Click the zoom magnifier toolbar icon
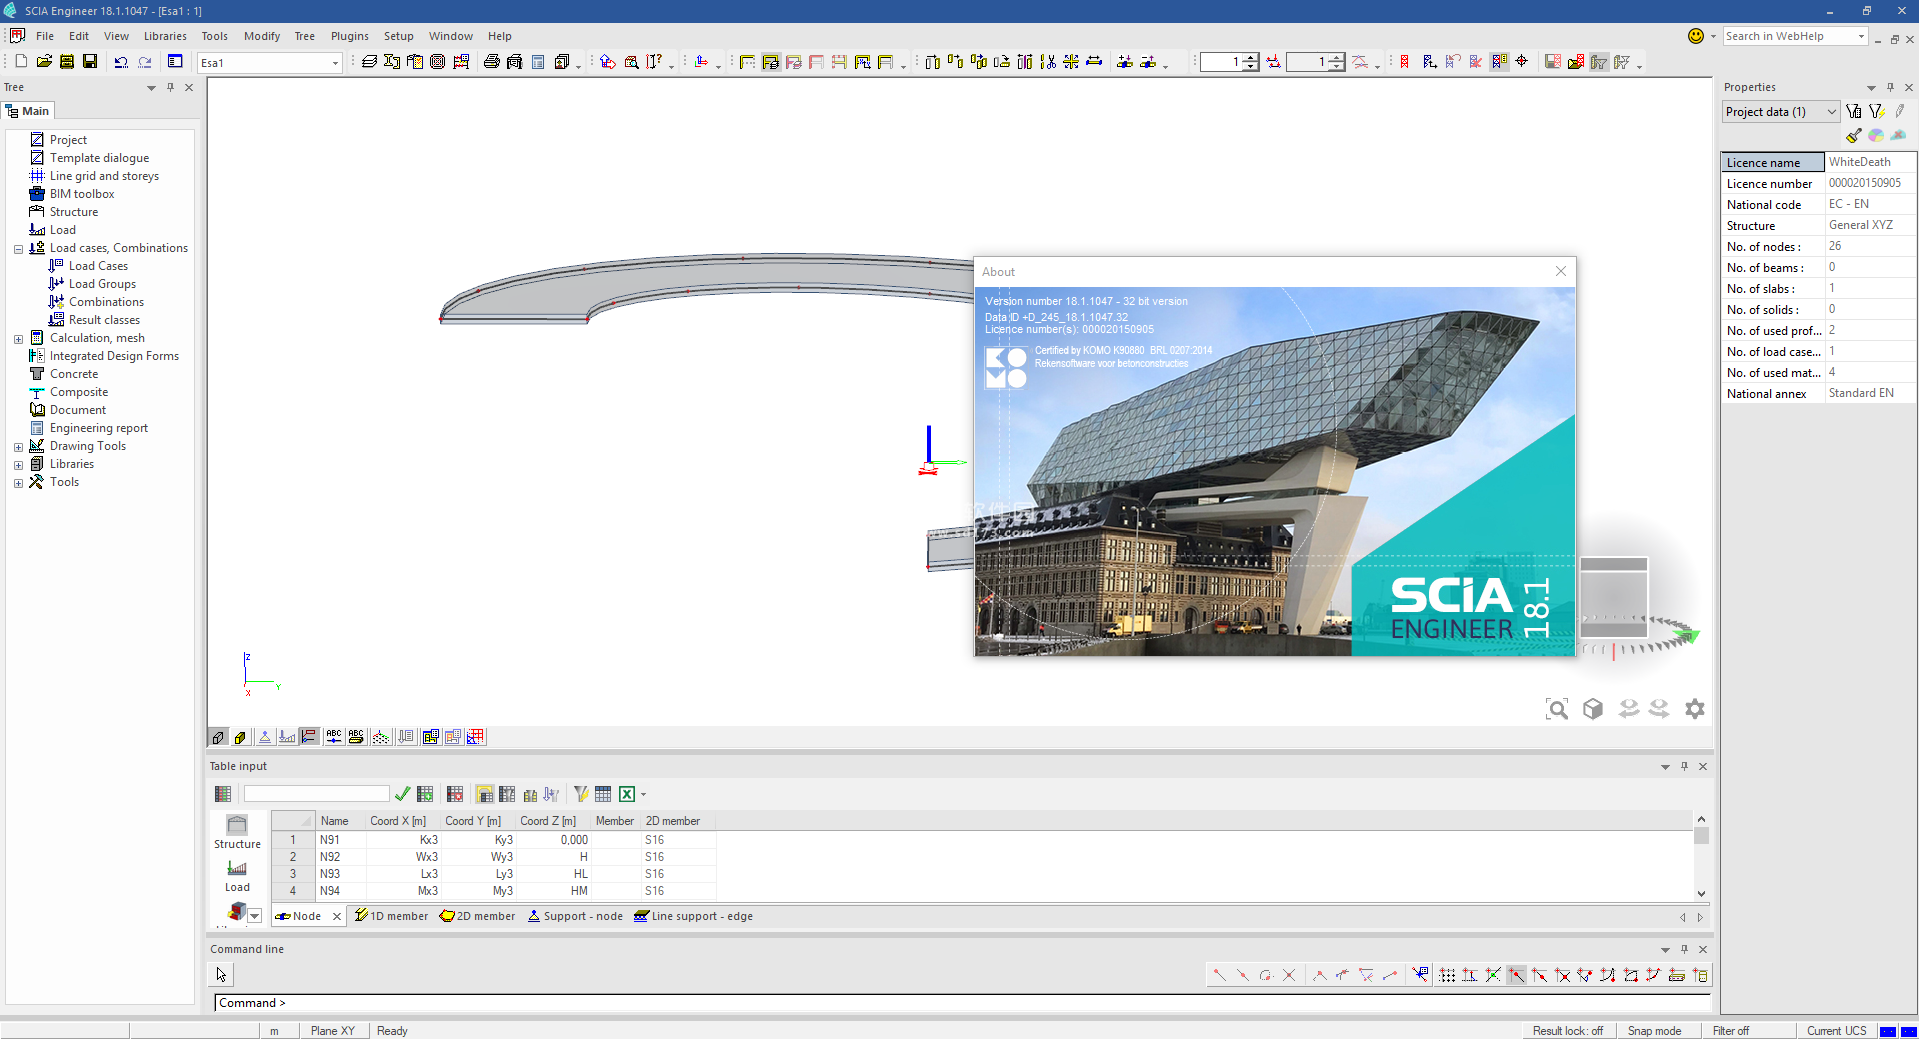Image resolution: width=1919 pixels, height=1039 pixels. click(632, 62)
